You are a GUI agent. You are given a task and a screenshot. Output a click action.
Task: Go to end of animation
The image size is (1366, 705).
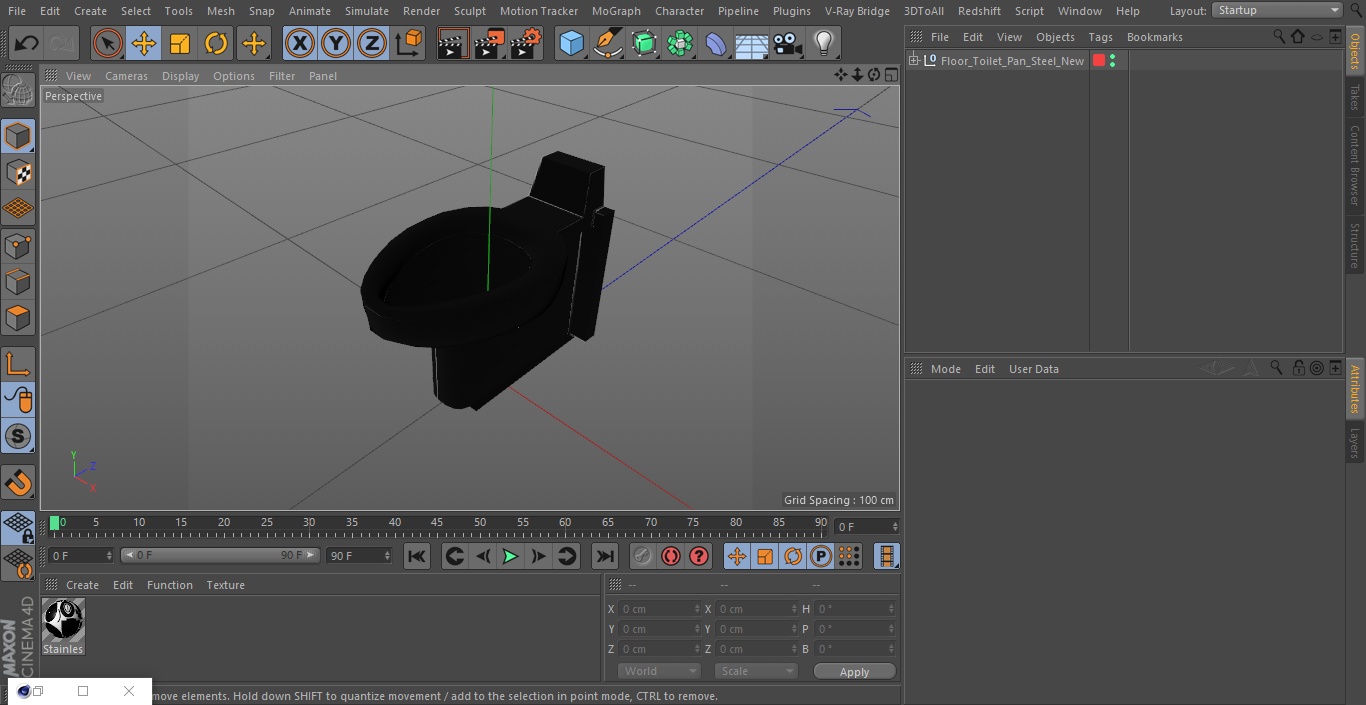coord(605,557)
